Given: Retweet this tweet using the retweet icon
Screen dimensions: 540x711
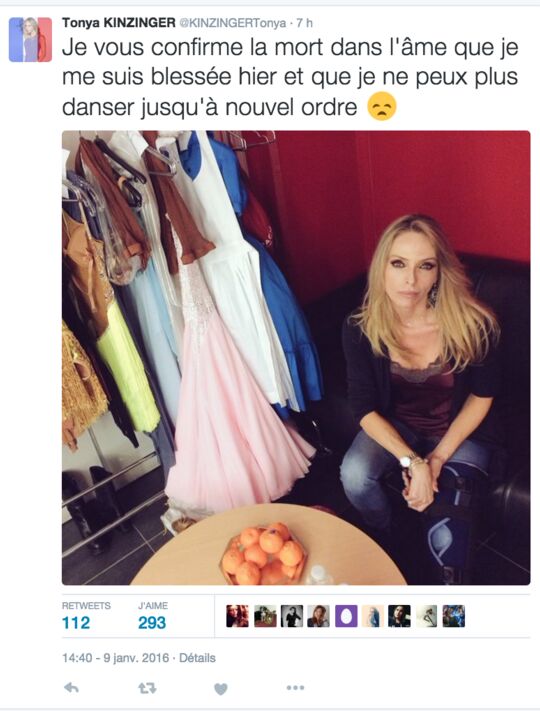Looking at the screenshot, I should click(x=147, y=688).
